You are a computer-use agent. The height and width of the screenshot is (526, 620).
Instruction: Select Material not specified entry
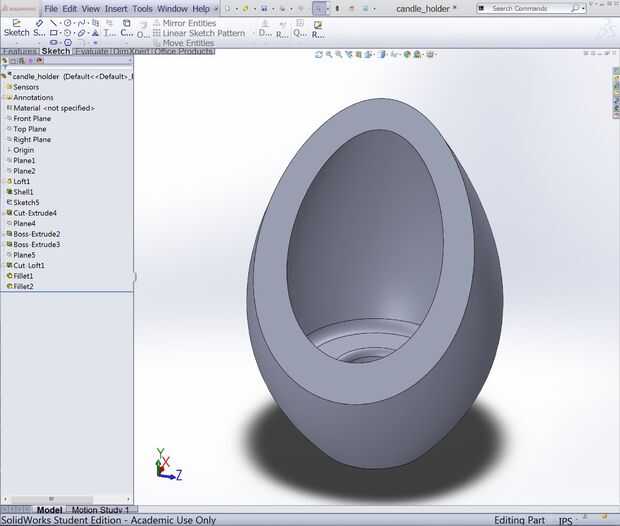tap(53, 108)
